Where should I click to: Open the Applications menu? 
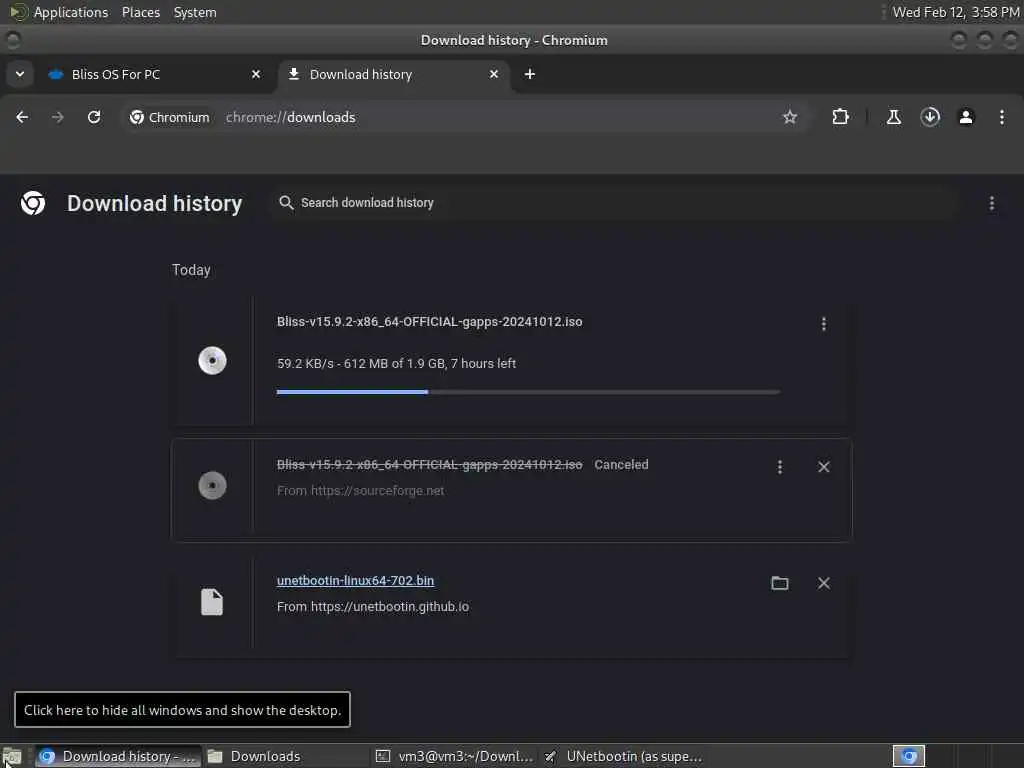71,12
